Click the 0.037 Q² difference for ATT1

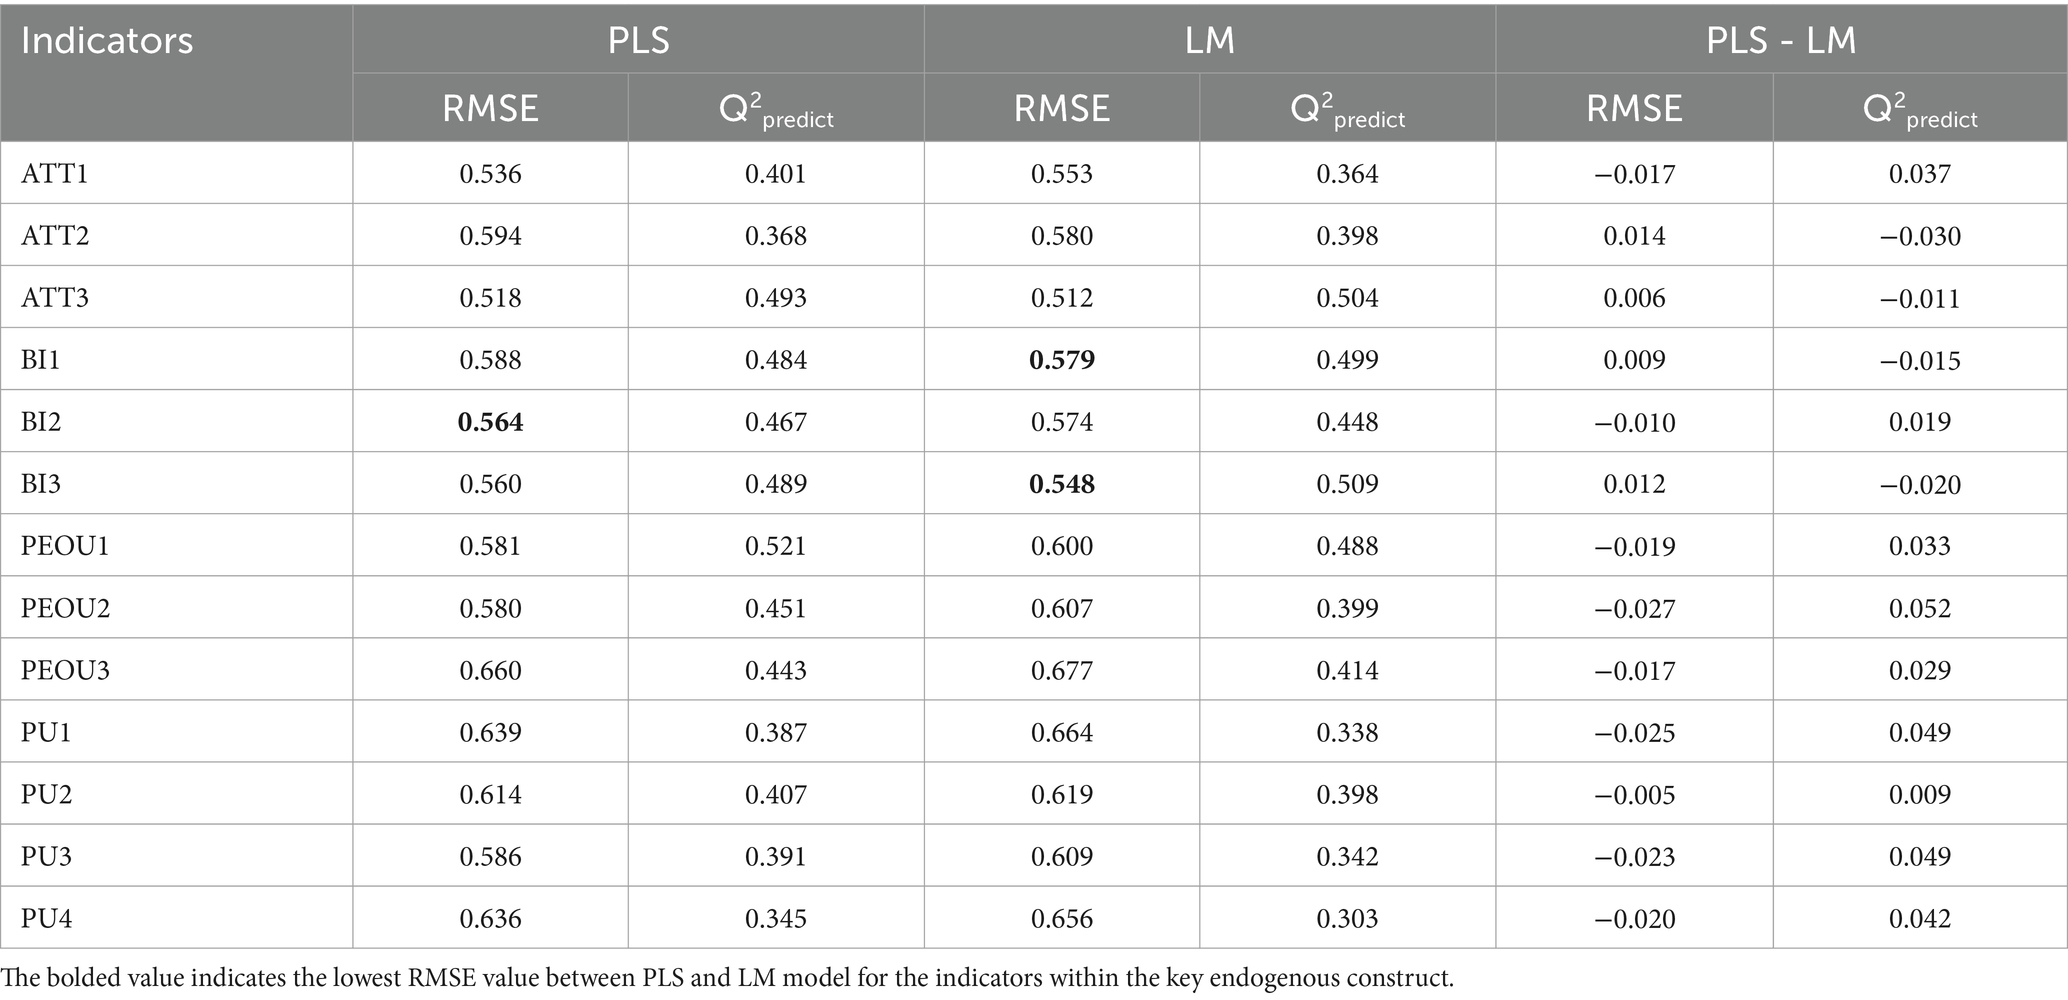[x=1919, y=174]
